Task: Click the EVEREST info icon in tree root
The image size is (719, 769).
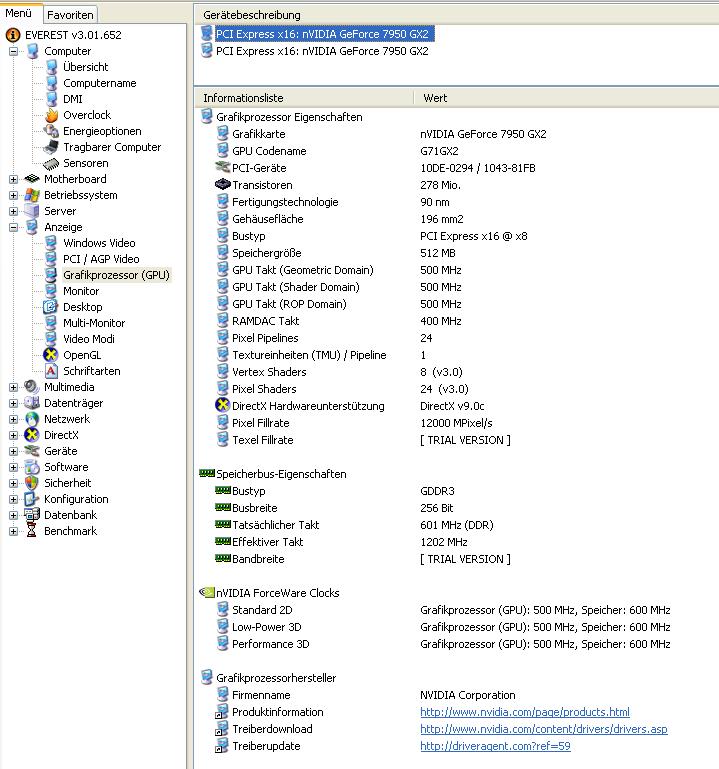Action: pyautogui.click(x=13, y=35)
